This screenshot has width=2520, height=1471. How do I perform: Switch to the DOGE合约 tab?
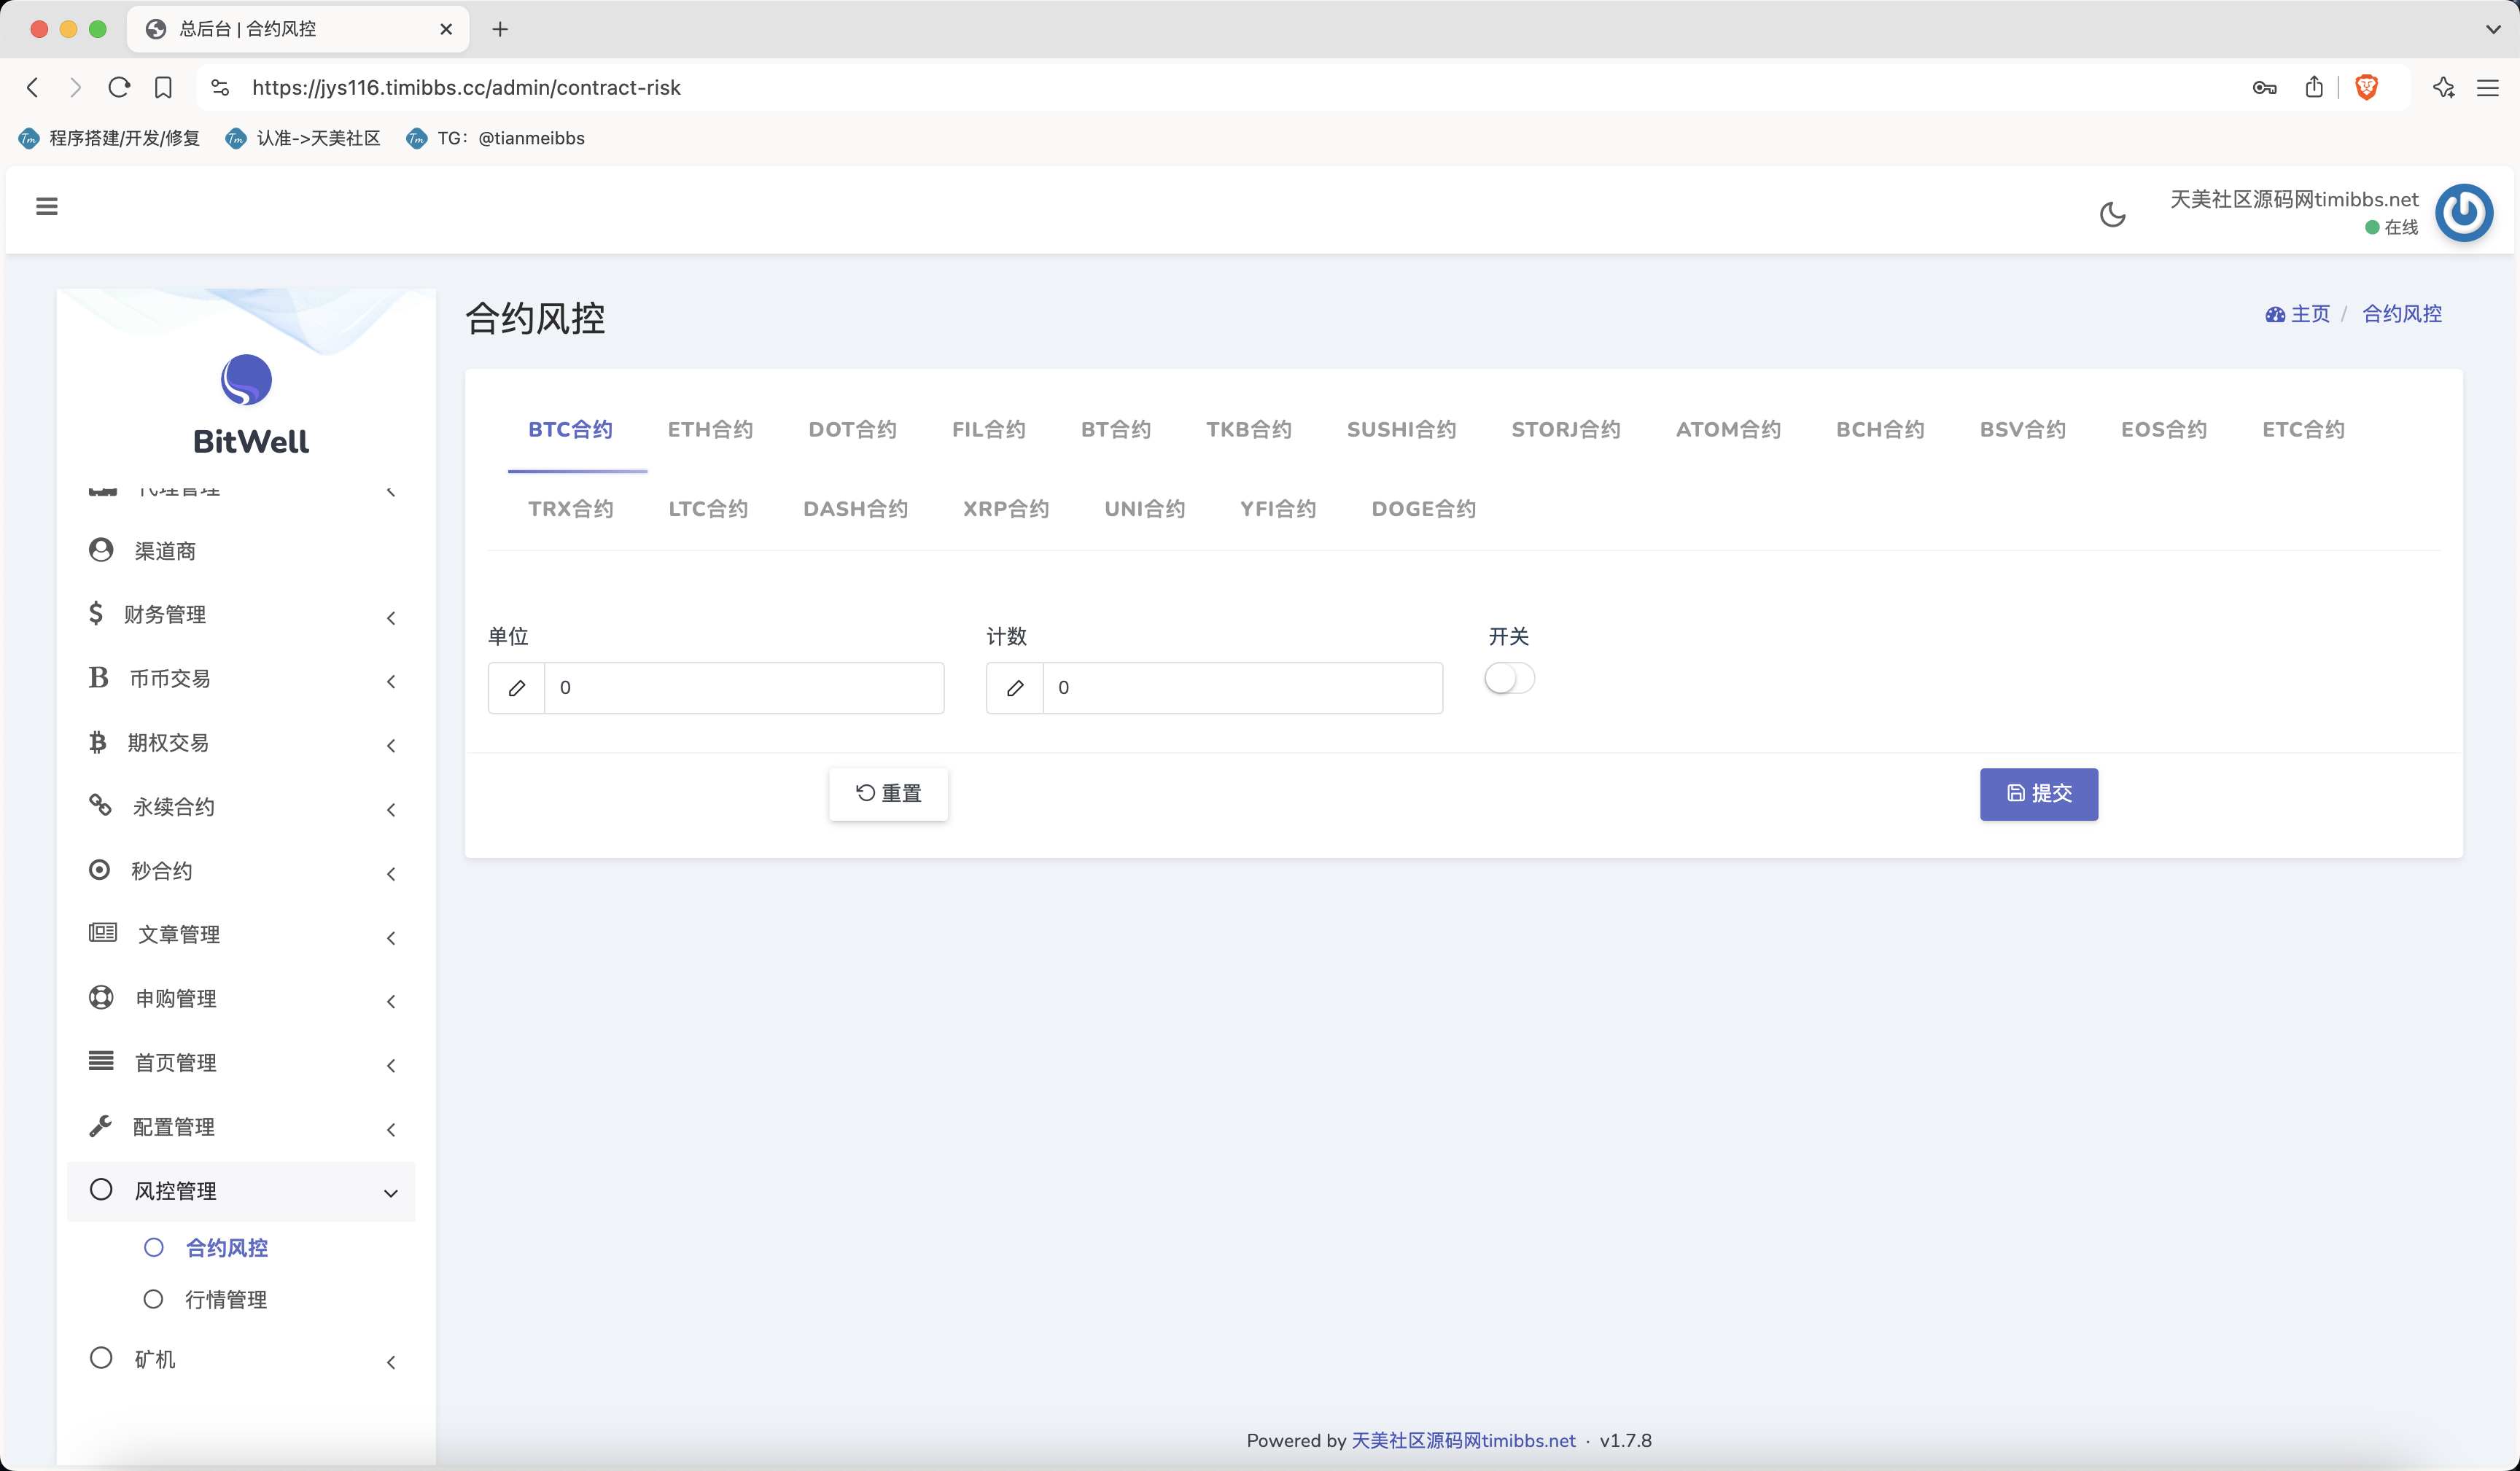point(1423,509)
